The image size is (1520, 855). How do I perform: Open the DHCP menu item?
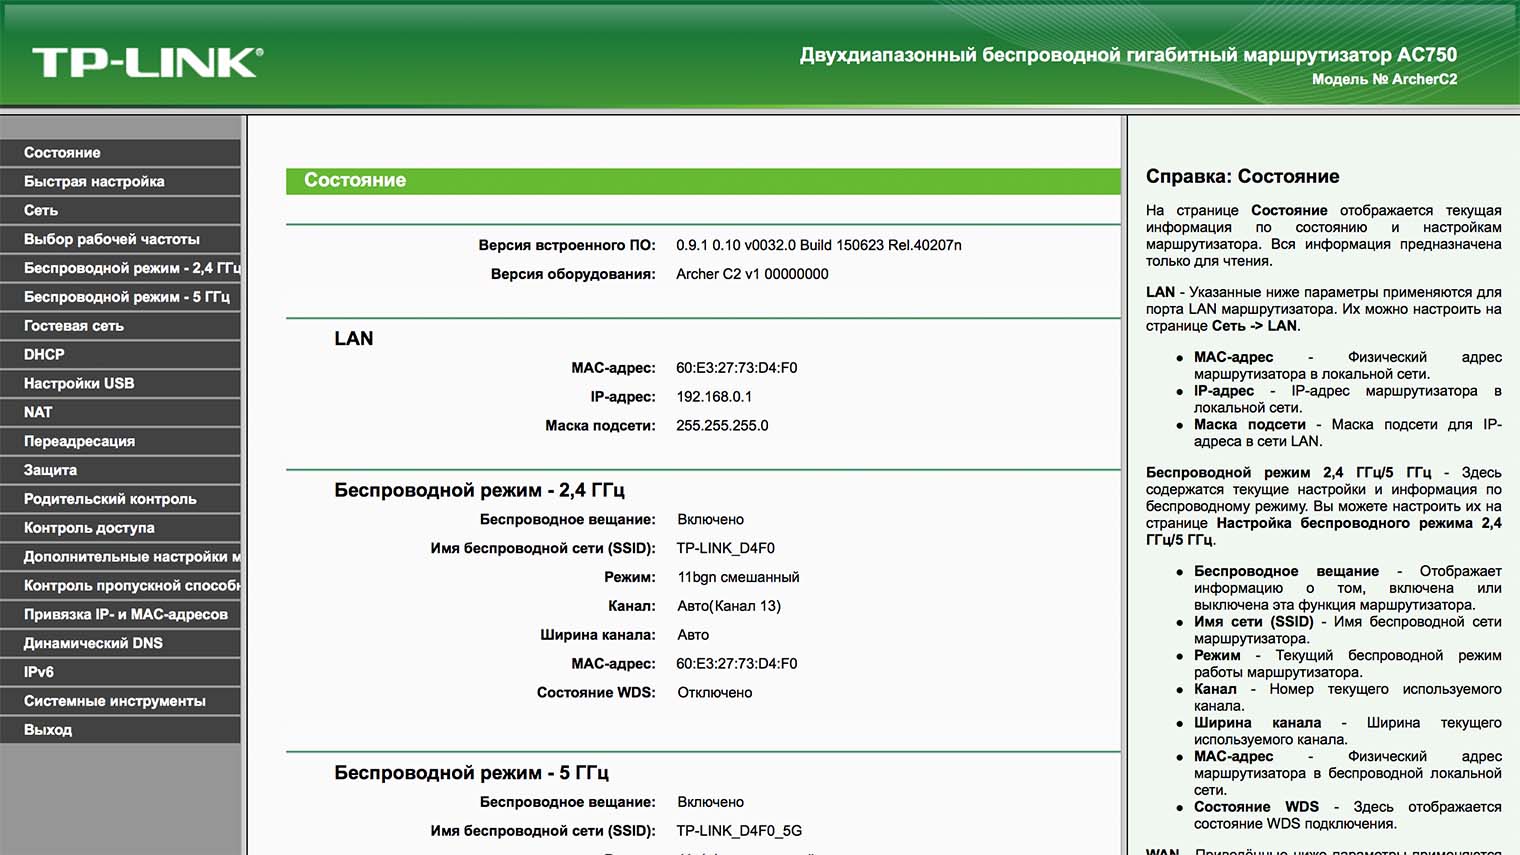point(120,354)
